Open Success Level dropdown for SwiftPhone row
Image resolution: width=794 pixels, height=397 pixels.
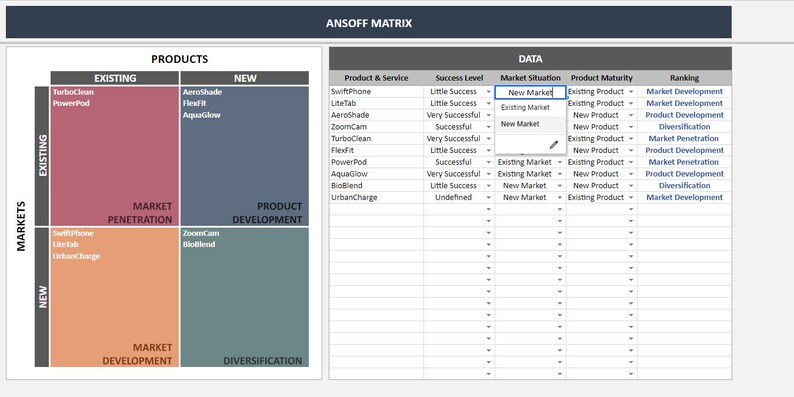click(489, 92)
